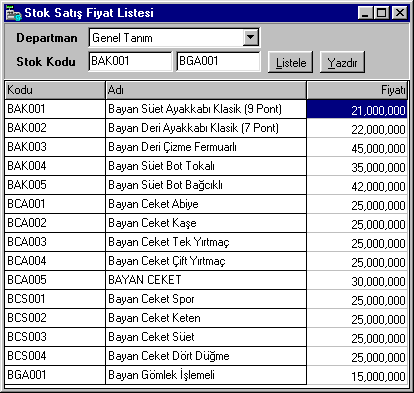414x393 pixels.
Task: Select the BAK003 code cell
Action: [55, 147]
